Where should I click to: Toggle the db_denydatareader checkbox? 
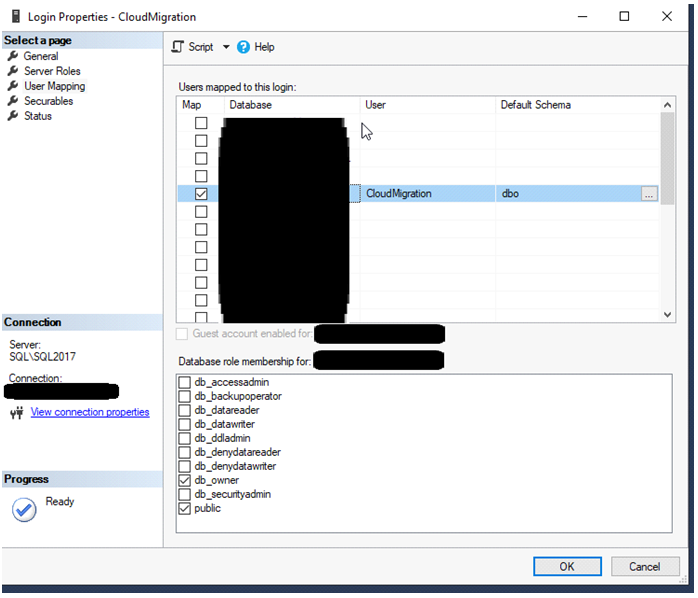click(x=184, y=452)
